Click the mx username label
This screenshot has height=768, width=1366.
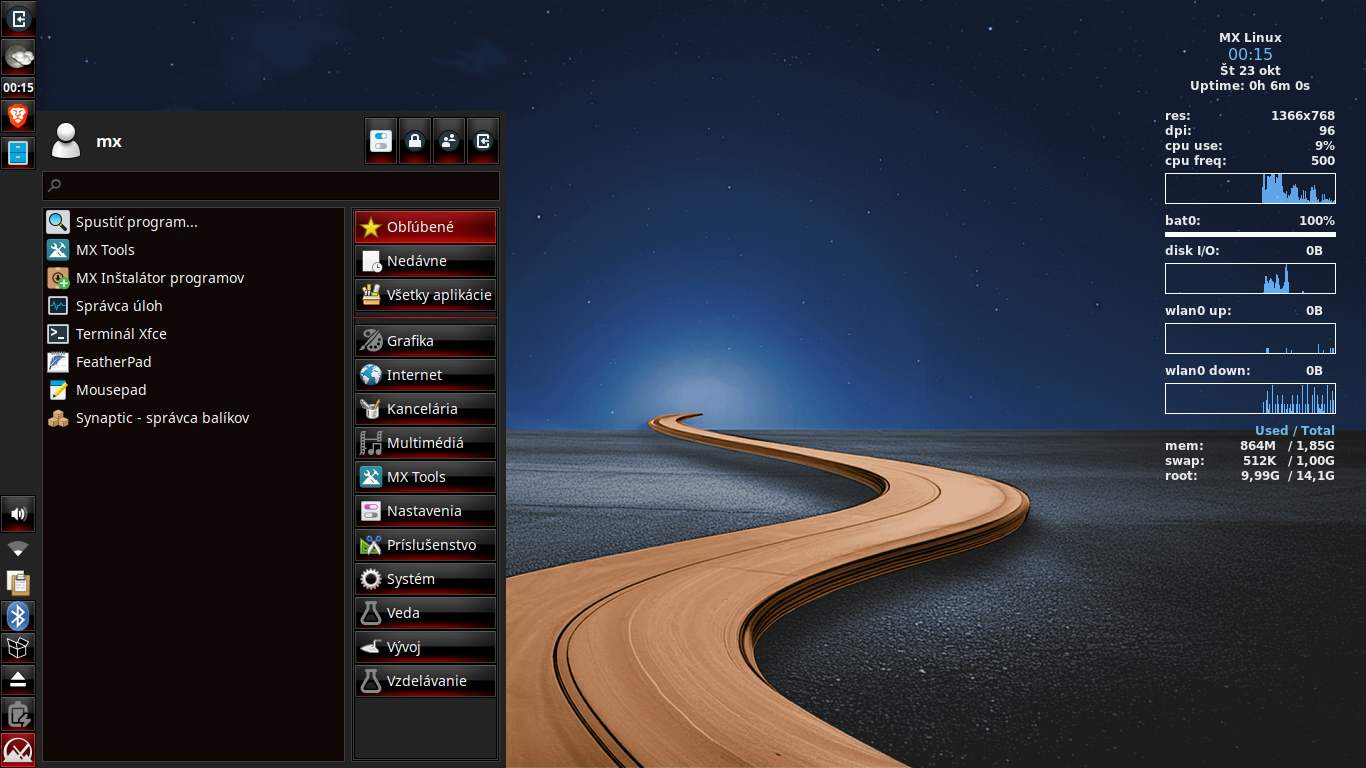click(109, 142)
